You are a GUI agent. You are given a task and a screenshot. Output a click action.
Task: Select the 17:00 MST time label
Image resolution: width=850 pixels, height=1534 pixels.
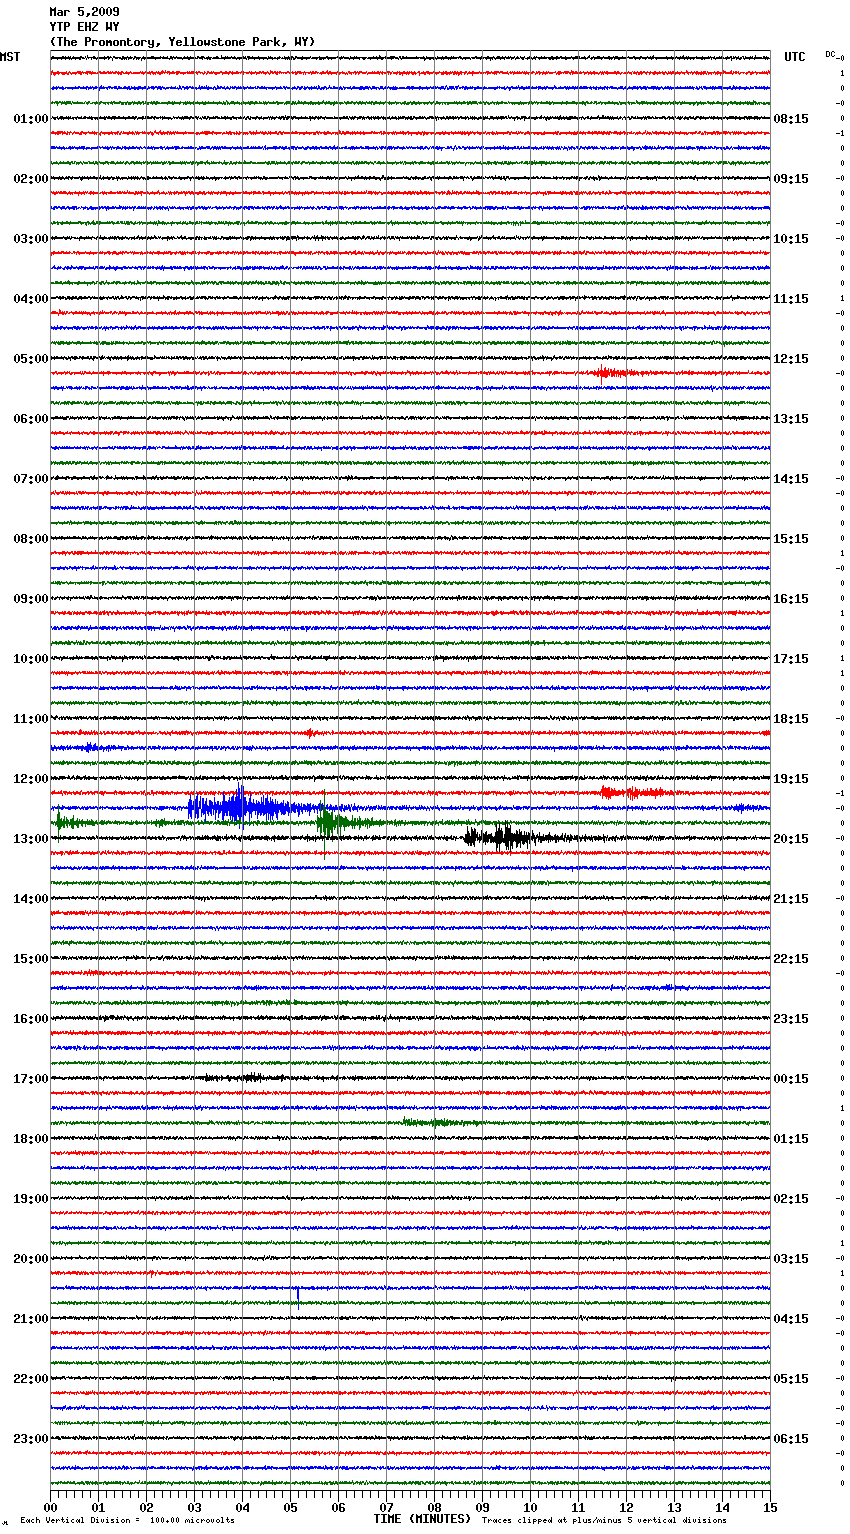point(30,1079)
